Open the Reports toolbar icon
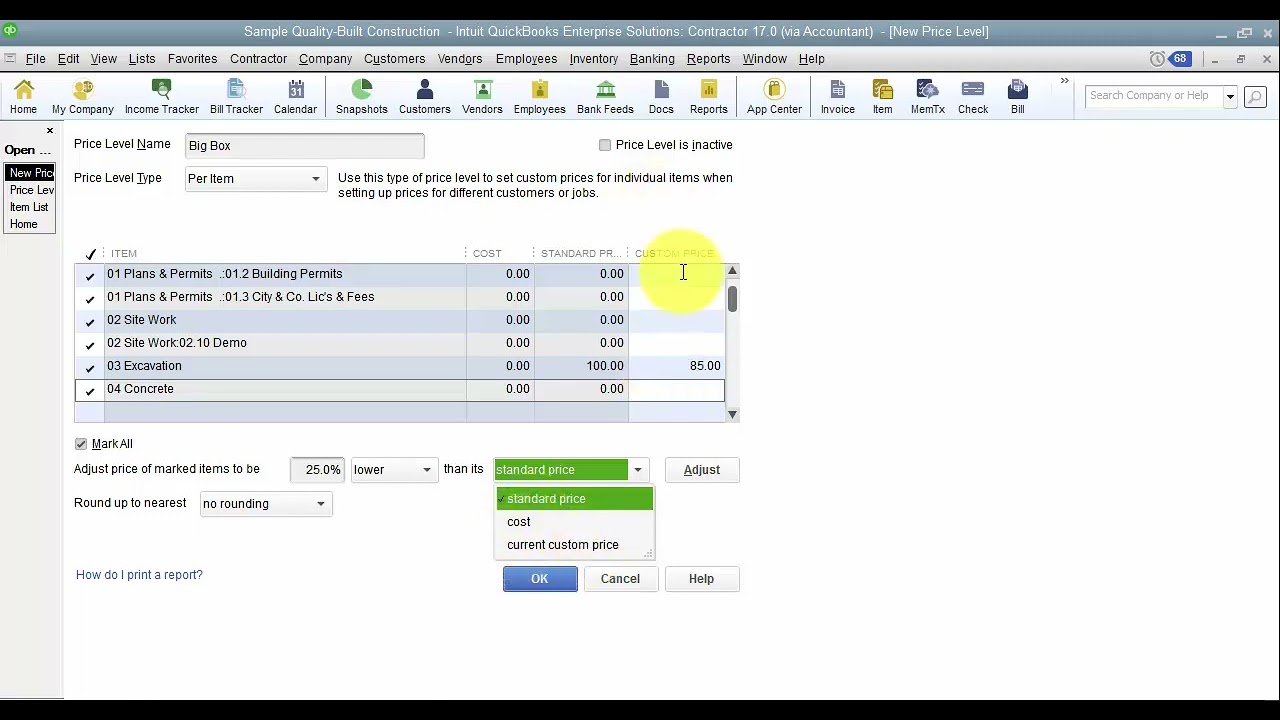 [x=708, y=97]
